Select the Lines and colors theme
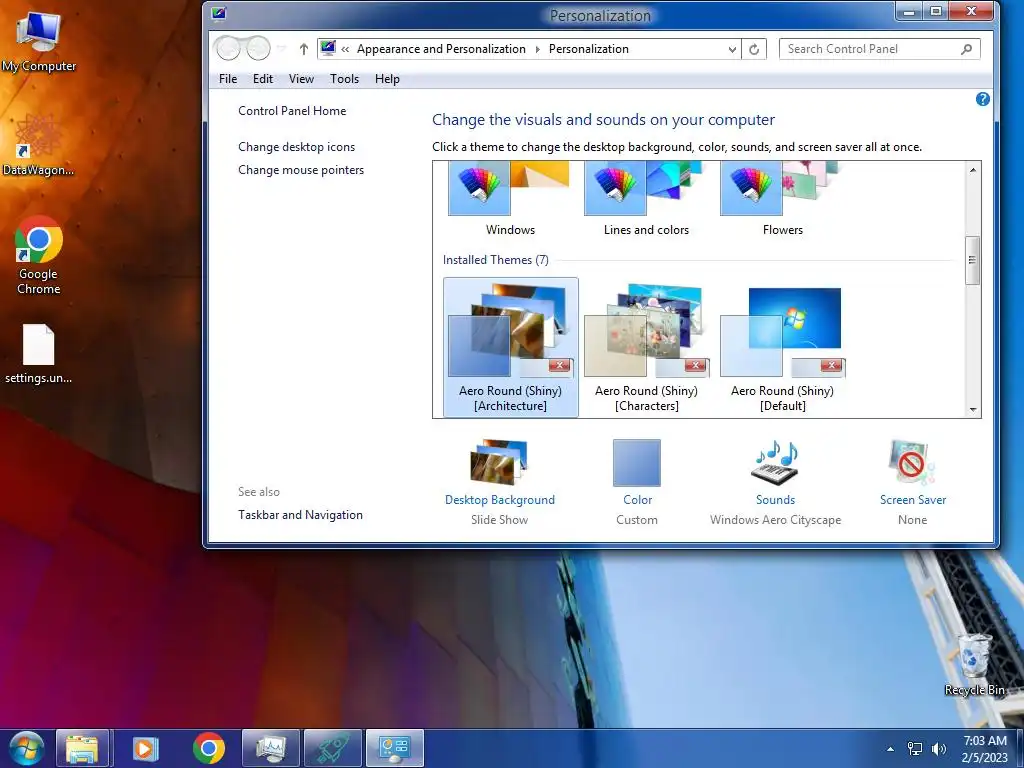This screenshot has height=768, width=1024. pyautogui.click(x=646, y=199)
